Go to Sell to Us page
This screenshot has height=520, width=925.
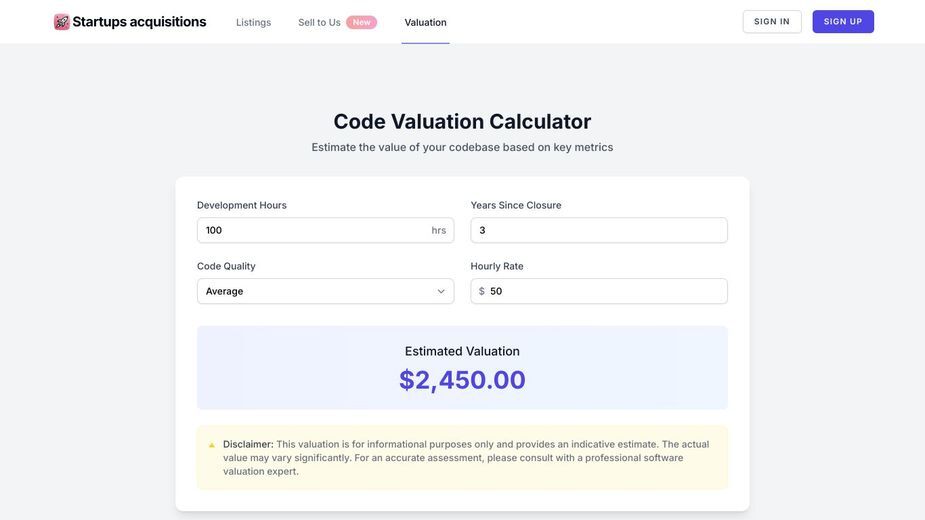pos(319,22)
